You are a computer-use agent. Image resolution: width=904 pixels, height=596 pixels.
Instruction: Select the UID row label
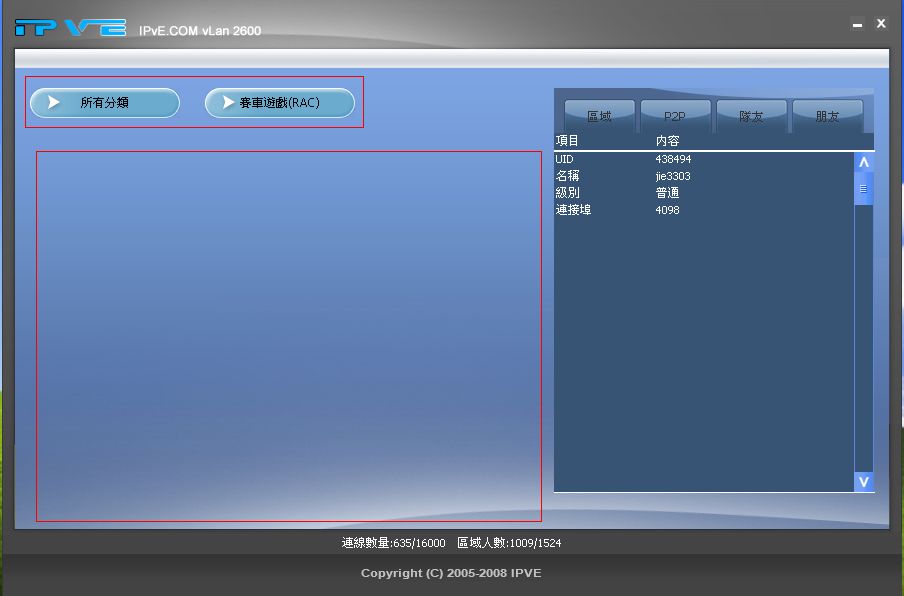tap(564, 159)
